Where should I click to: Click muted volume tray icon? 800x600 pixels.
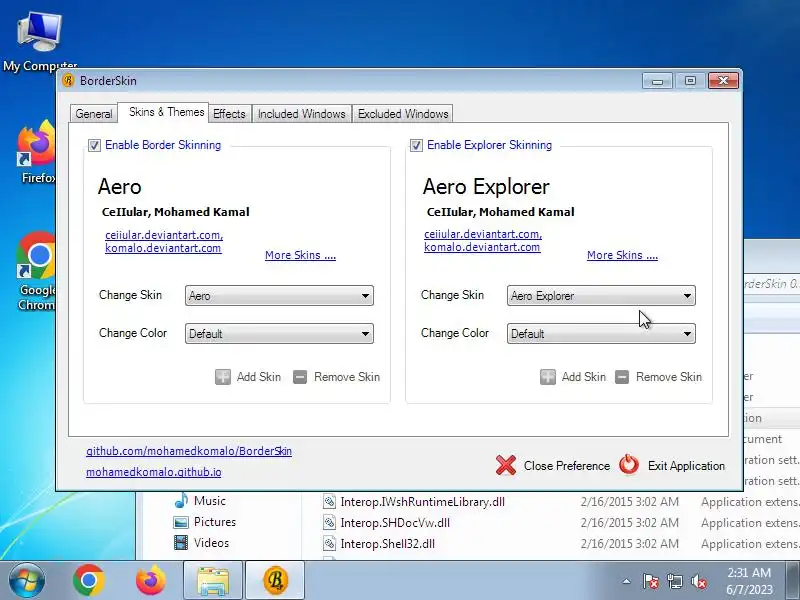[699, 581]
